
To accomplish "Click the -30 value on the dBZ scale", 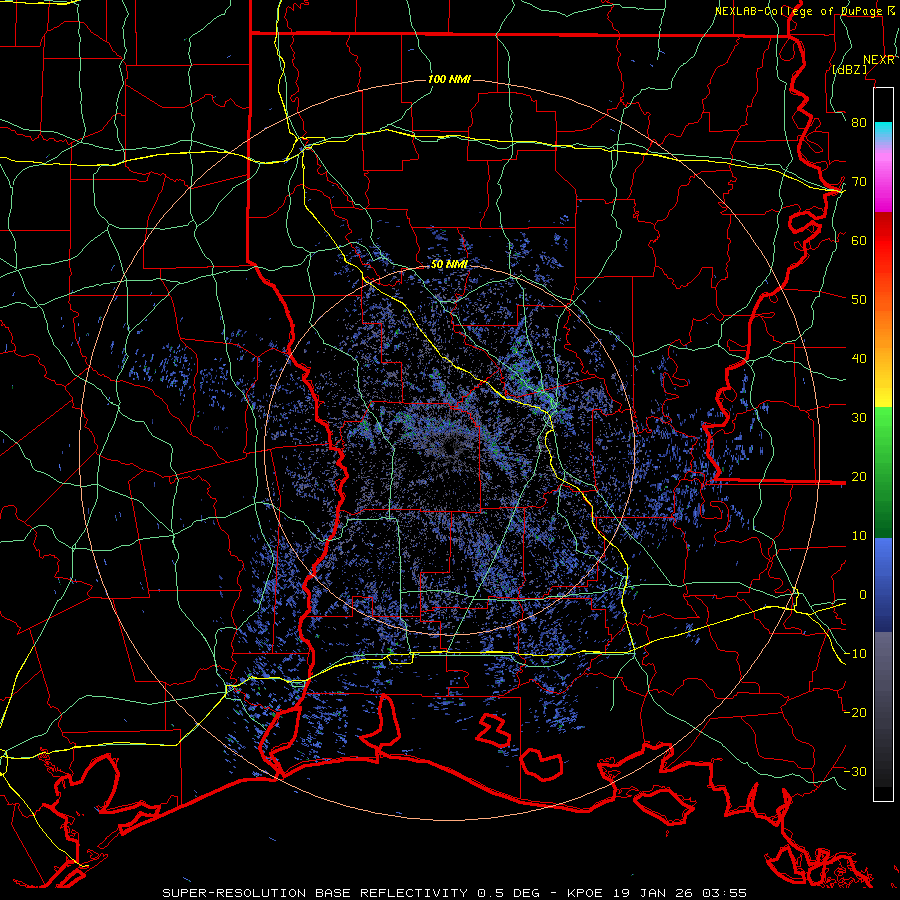I will point(855,772).
